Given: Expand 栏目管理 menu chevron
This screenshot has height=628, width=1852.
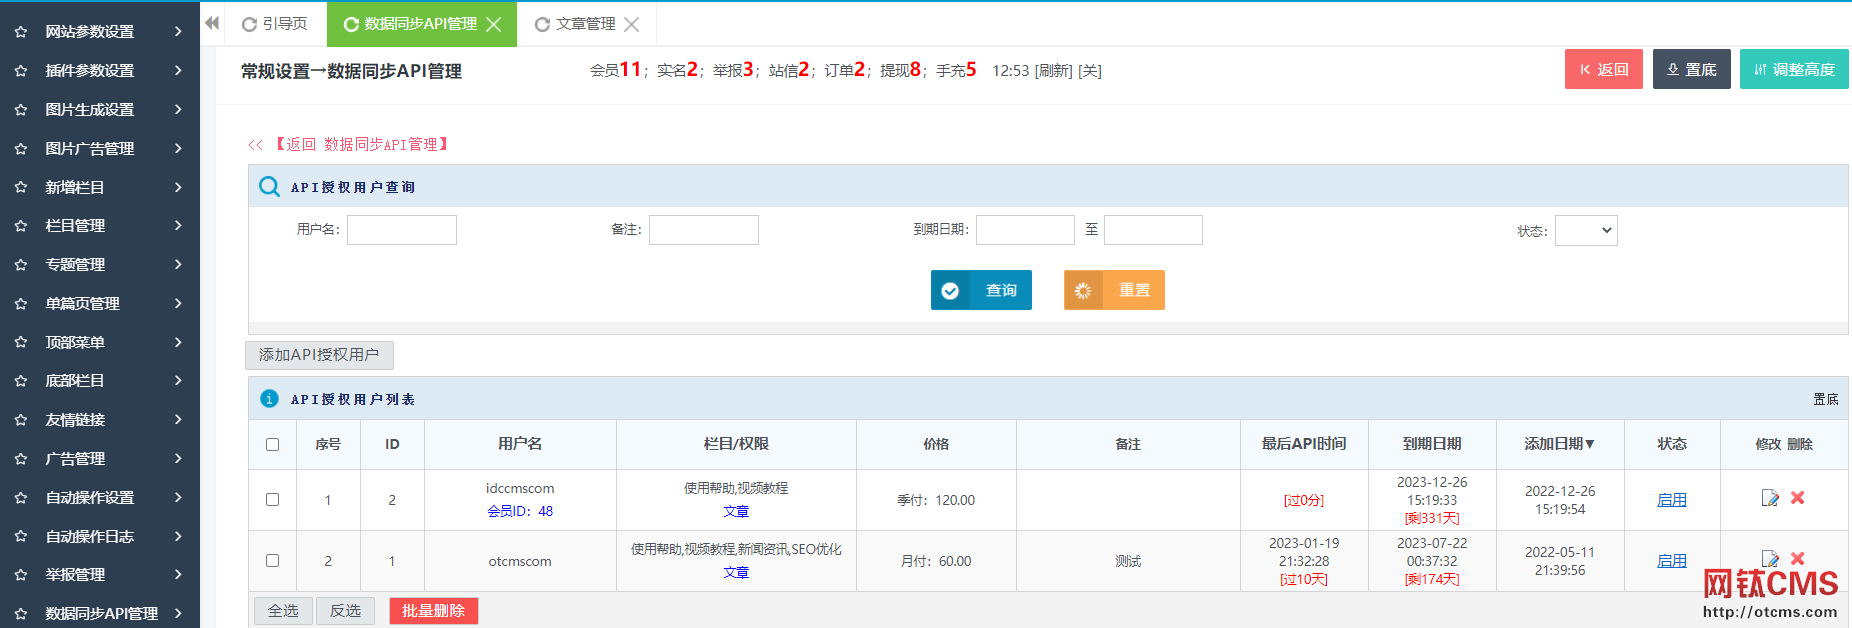Looking at the screenshot, I should click(178, 226).
